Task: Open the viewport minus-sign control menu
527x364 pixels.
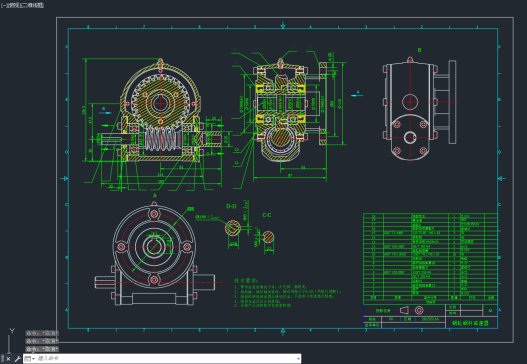Action: coord(3,5)
